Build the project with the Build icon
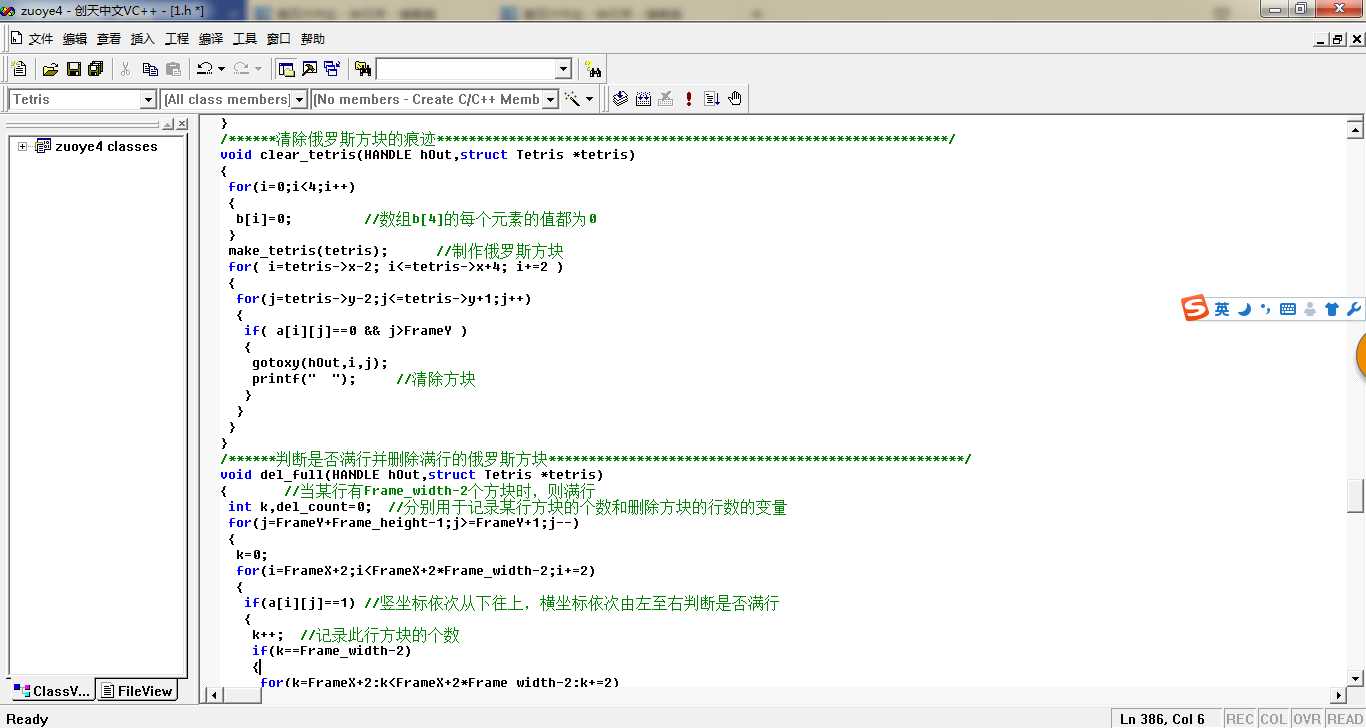Screen dimensions: 1366x728 pyautogui.click(x=643, y=99)
